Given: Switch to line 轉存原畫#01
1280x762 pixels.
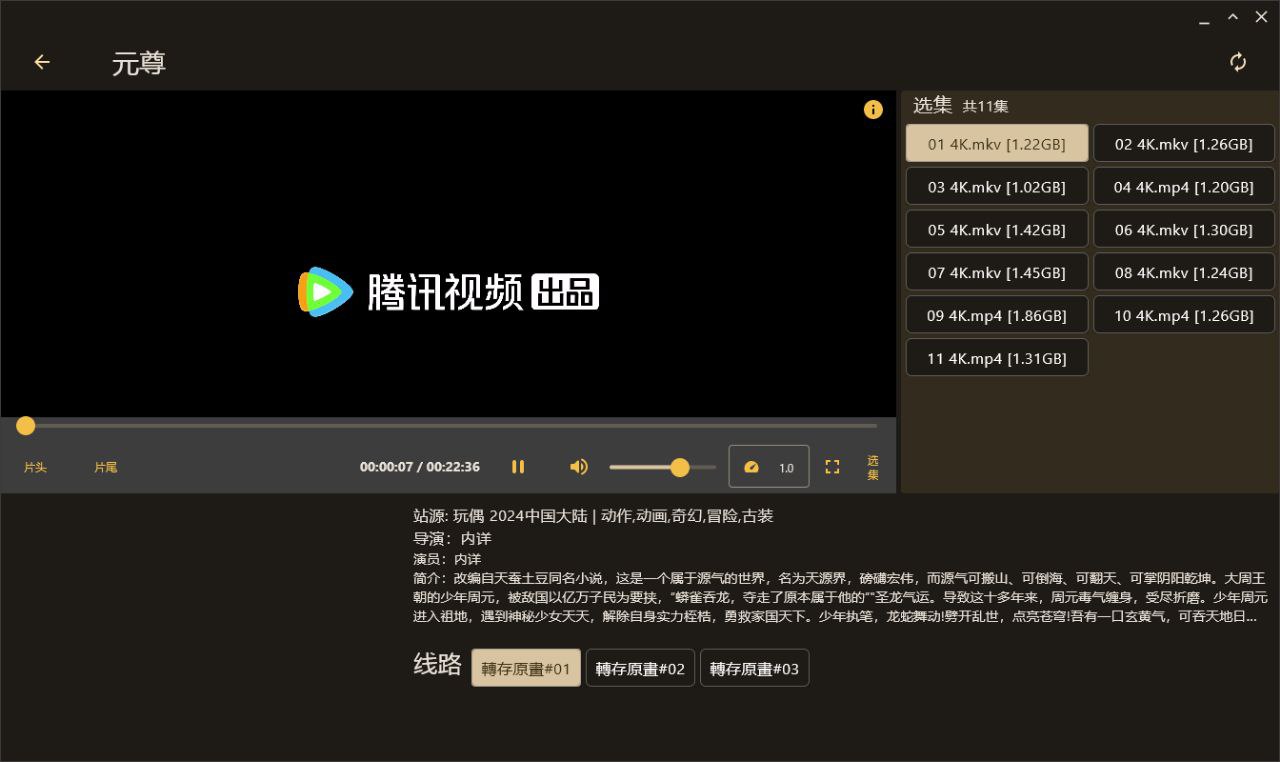Looking at the screenshot, I should [526, 668].
